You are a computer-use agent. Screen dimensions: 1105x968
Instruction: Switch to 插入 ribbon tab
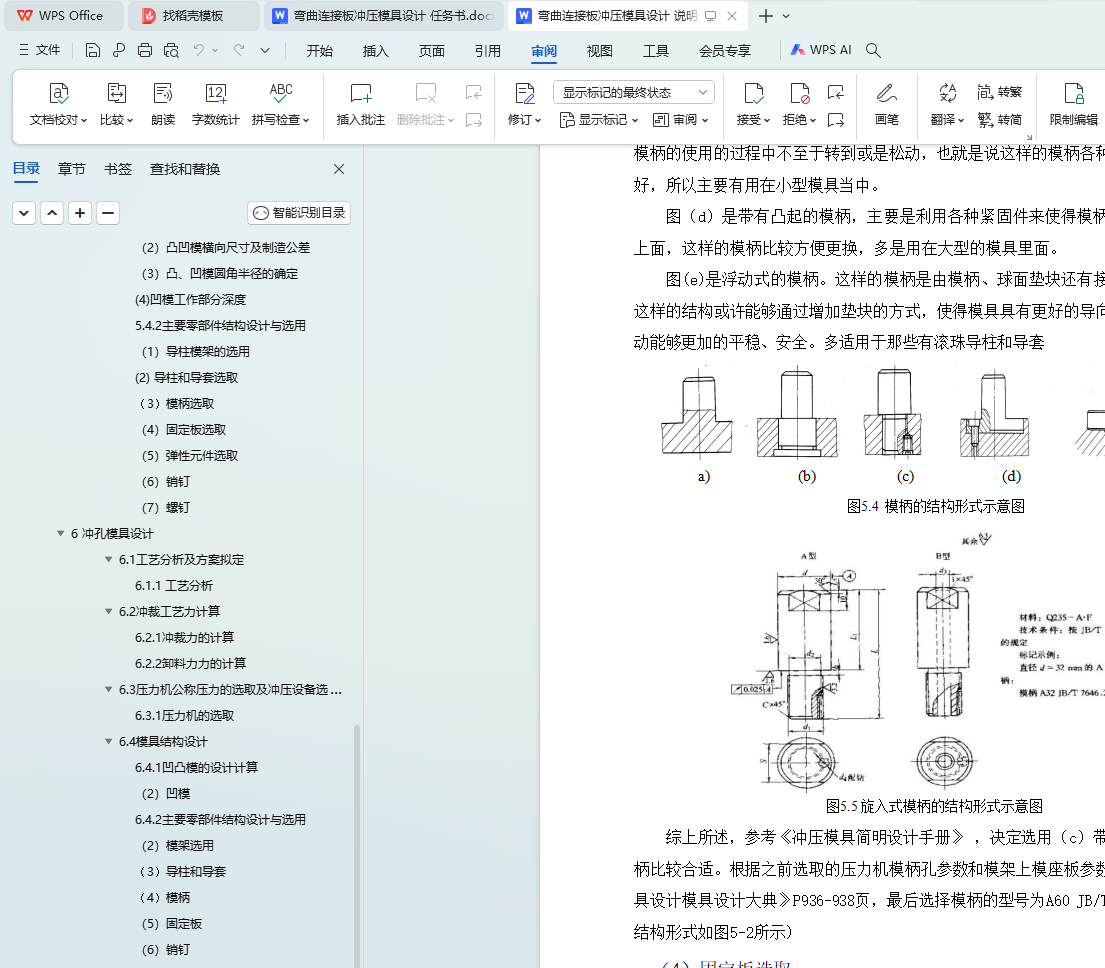click(376, 51)
